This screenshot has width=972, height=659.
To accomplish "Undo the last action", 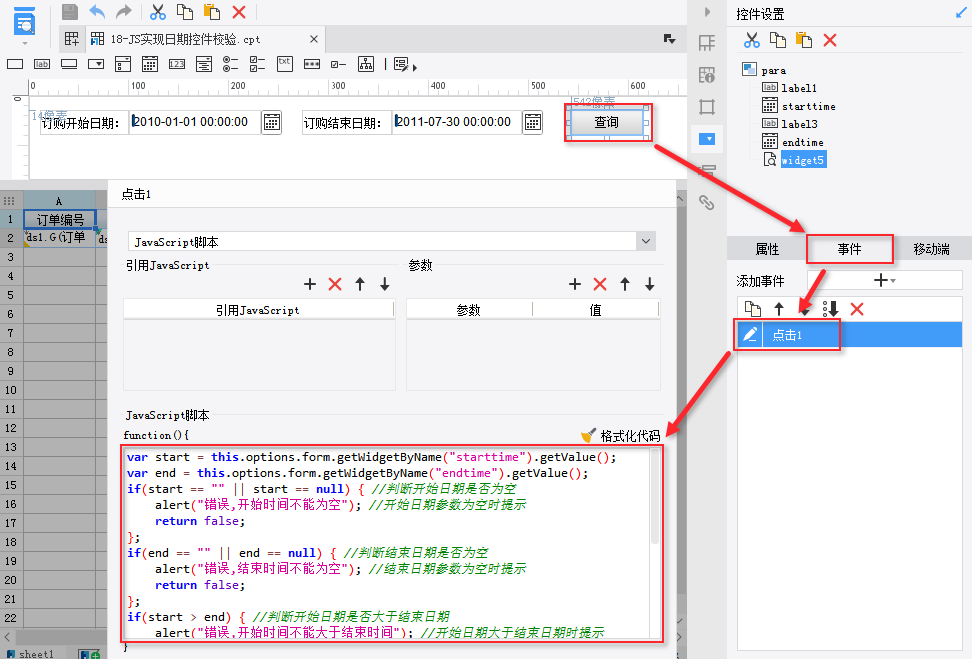I will pyautogui.click(x=97, y=12).
